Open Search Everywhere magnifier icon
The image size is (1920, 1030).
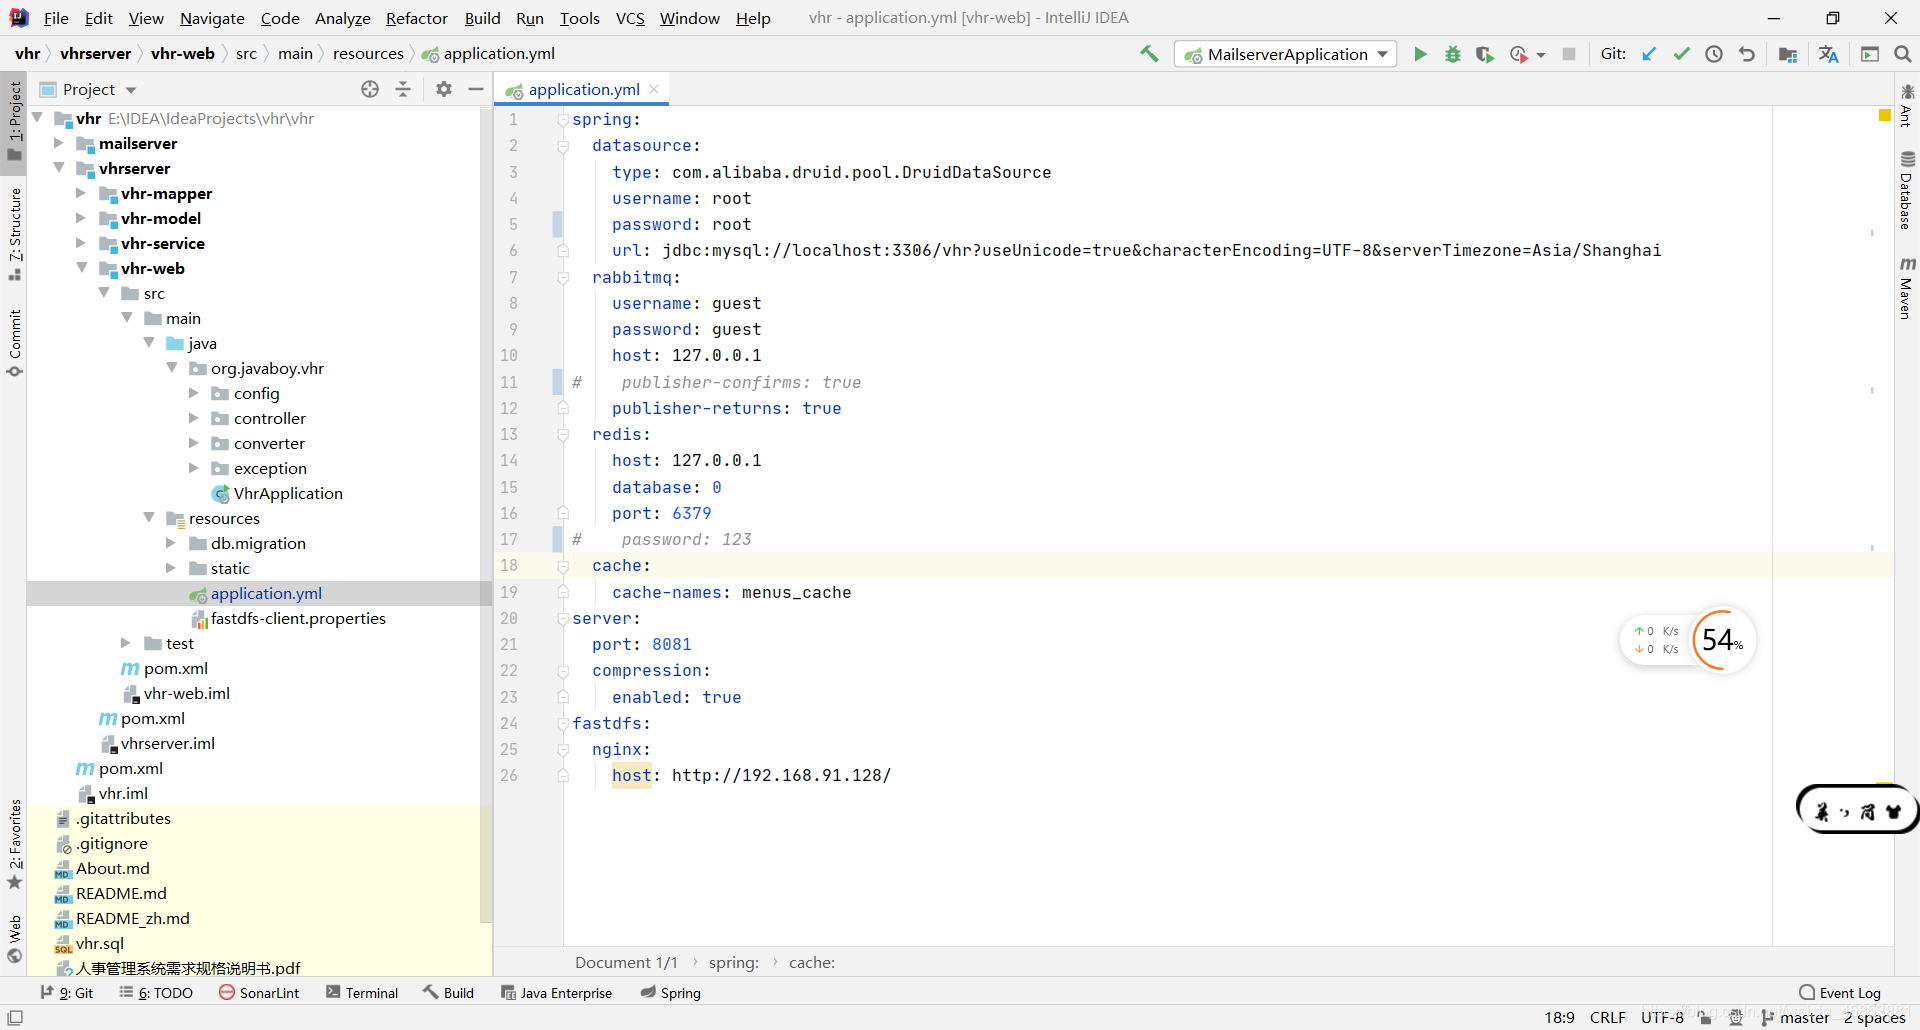tap(1903, 54)
